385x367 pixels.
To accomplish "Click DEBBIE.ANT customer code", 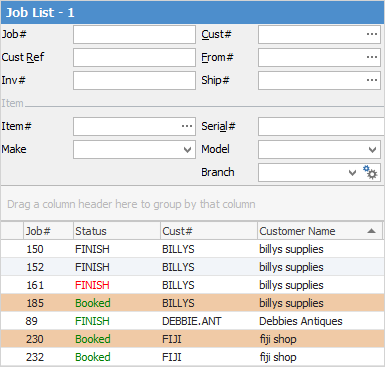I will tap(192, 321).
